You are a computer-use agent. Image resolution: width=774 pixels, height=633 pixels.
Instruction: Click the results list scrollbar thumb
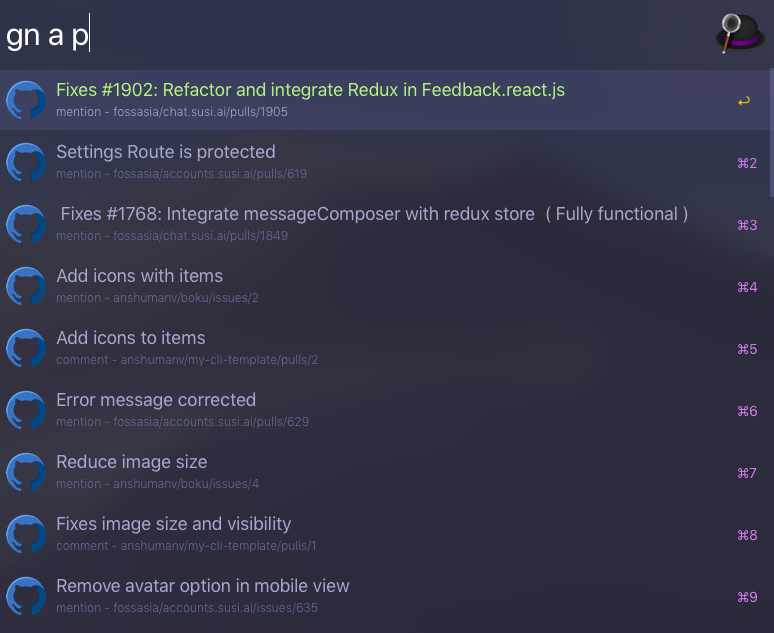772,132
